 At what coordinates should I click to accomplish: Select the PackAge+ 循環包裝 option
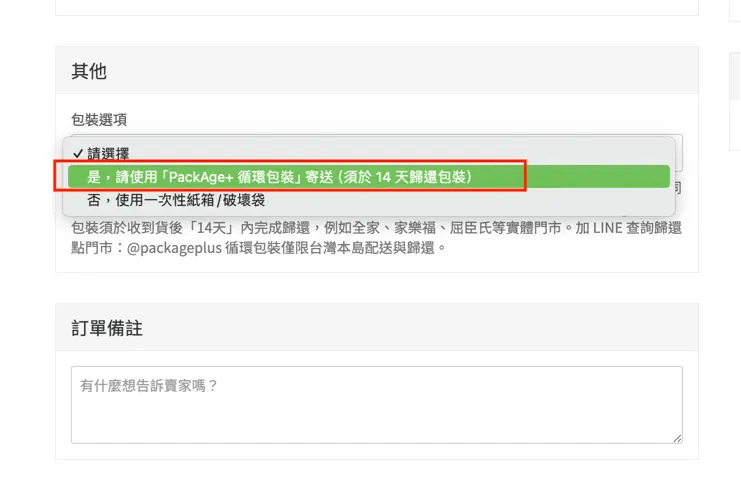pyautogui.click(x=369, y=177)
